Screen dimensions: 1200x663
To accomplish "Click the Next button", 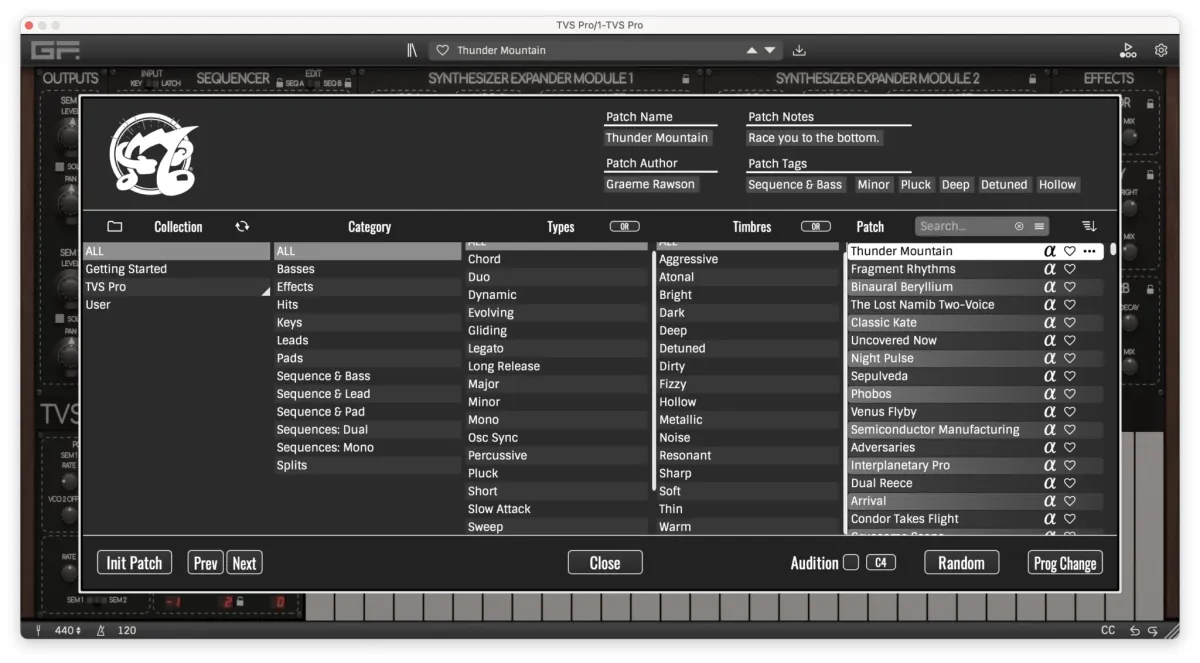I will point(244,563).
